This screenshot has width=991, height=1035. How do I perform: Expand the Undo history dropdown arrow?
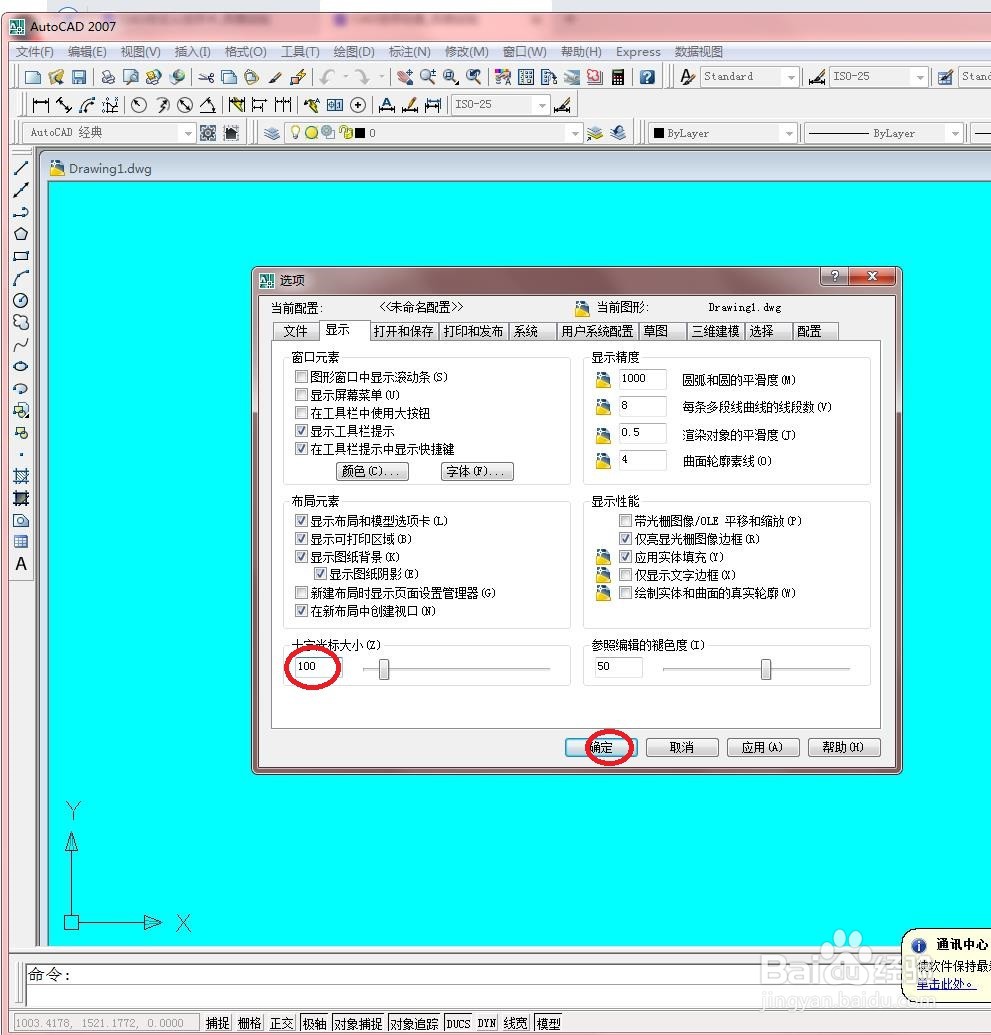345,77
